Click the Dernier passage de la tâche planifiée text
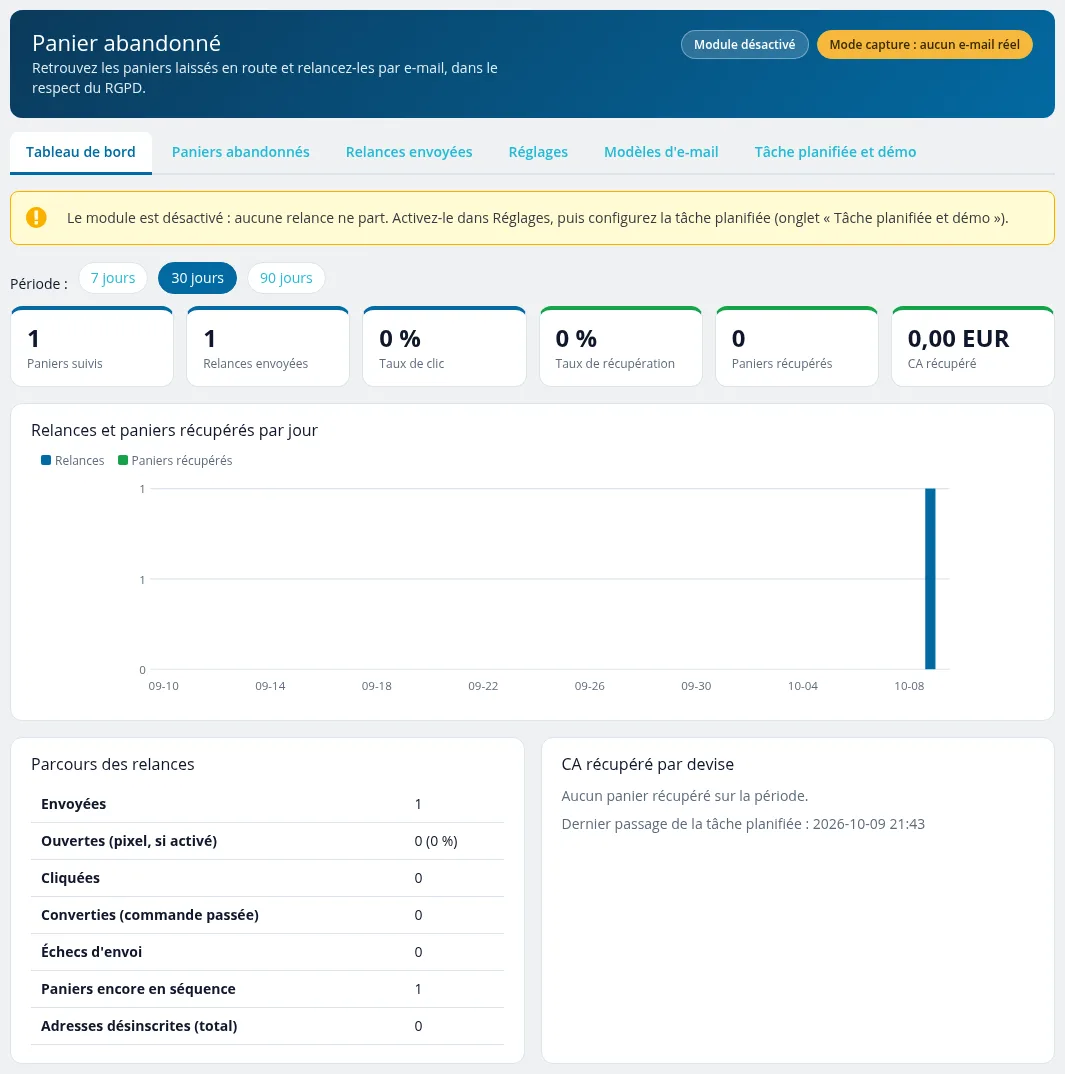This screenshot has height=1074, width=1065. [743, 824]
